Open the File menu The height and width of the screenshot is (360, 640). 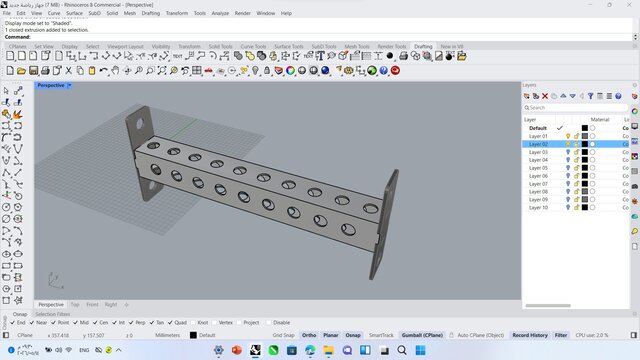pos(7,13)
